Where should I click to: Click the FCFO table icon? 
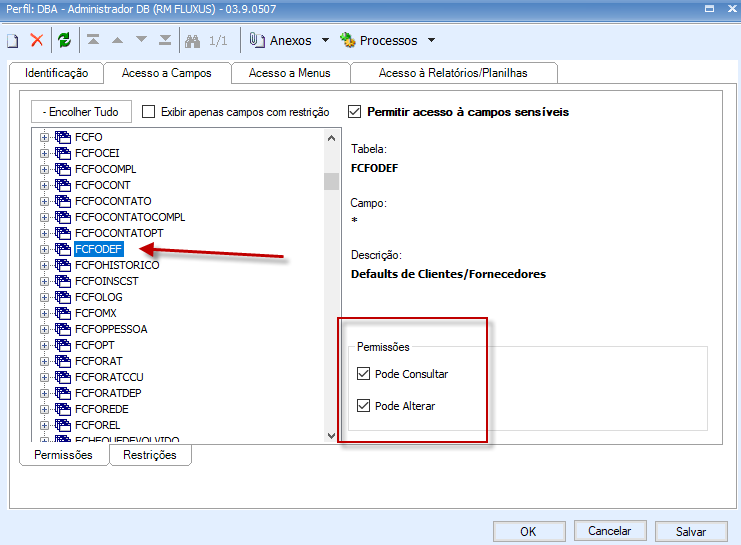click(x=63, y=137)
